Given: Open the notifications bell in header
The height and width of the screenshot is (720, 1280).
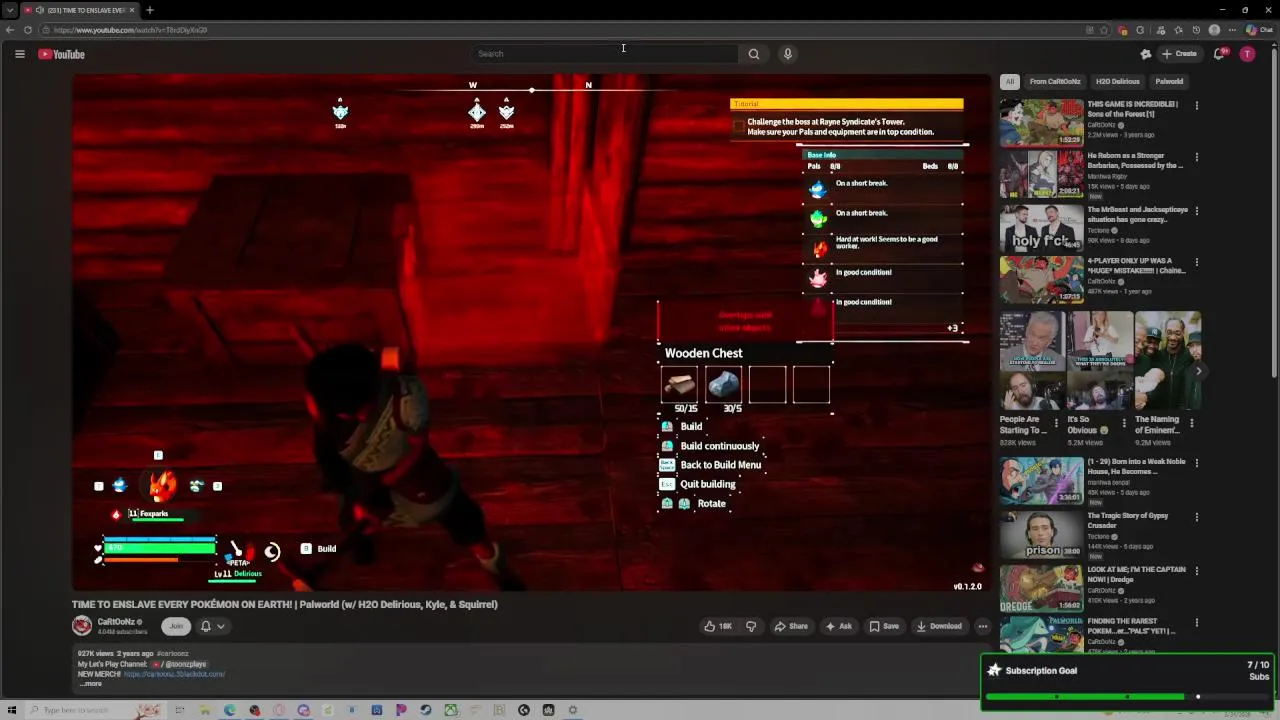Looking at the screenshot, I should [1219, 54].
